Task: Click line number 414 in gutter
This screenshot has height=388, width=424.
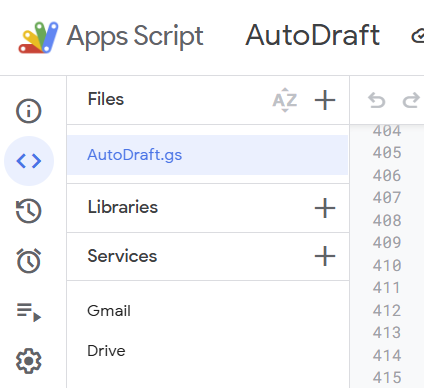Action: [387, 355]
